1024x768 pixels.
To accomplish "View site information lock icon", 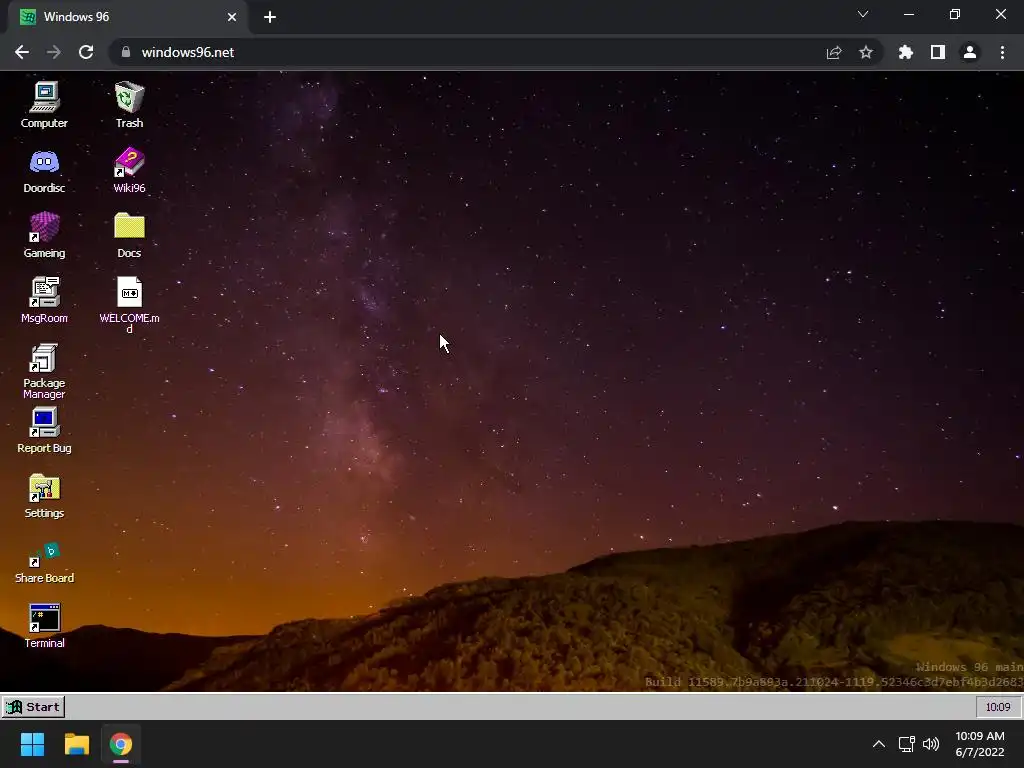I will pyautogui.click(x=126, y=52).
